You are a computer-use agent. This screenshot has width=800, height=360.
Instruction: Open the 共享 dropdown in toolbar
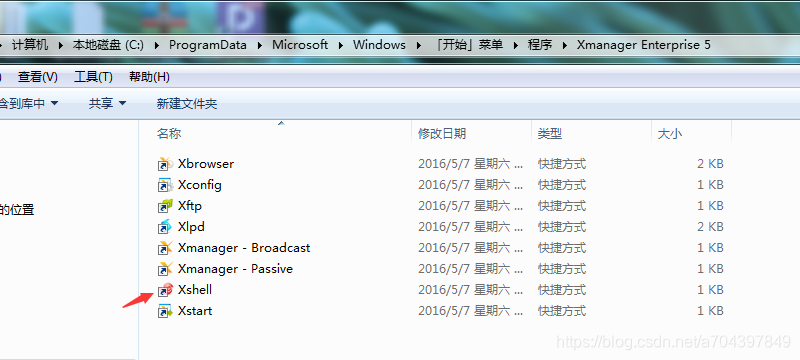tap(107, 104)
